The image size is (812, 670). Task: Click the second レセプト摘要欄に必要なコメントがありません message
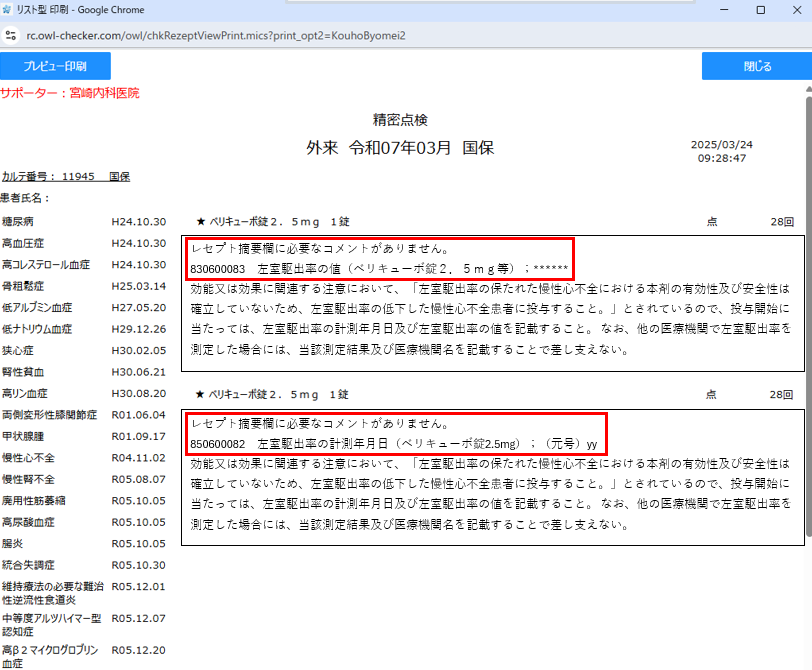(320, 424)
